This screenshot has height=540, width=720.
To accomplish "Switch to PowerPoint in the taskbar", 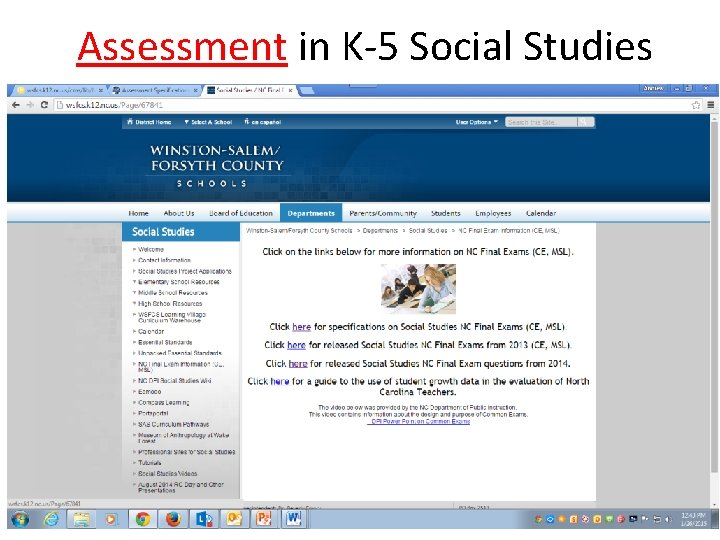I will pyautogui.click(x=264, y=519).
